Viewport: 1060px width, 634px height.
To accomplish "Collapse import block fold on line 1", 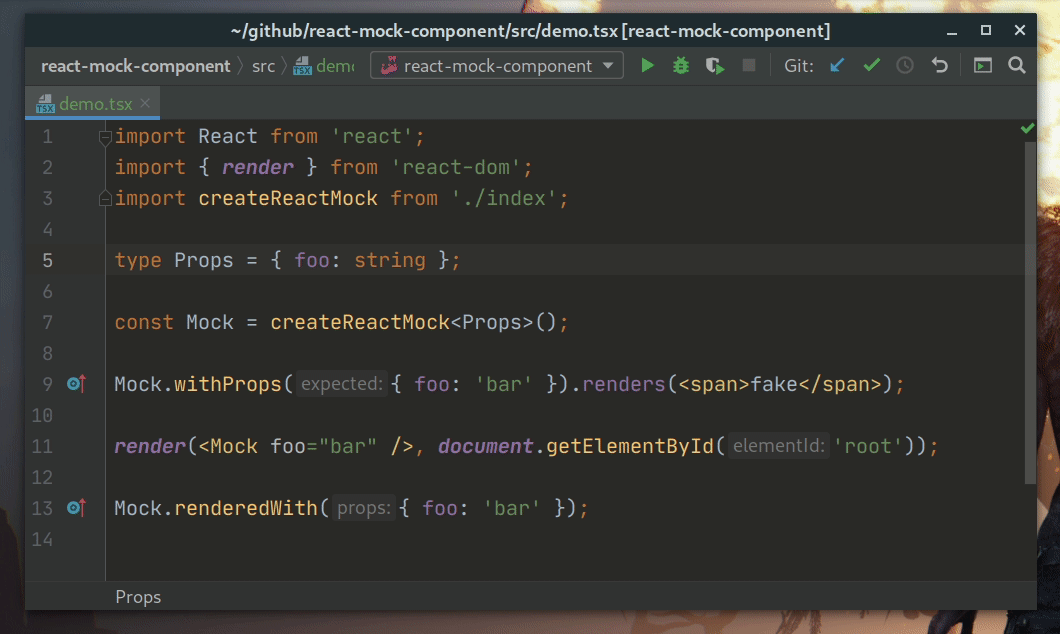I will pyautogui.click(x=105, y=137).
